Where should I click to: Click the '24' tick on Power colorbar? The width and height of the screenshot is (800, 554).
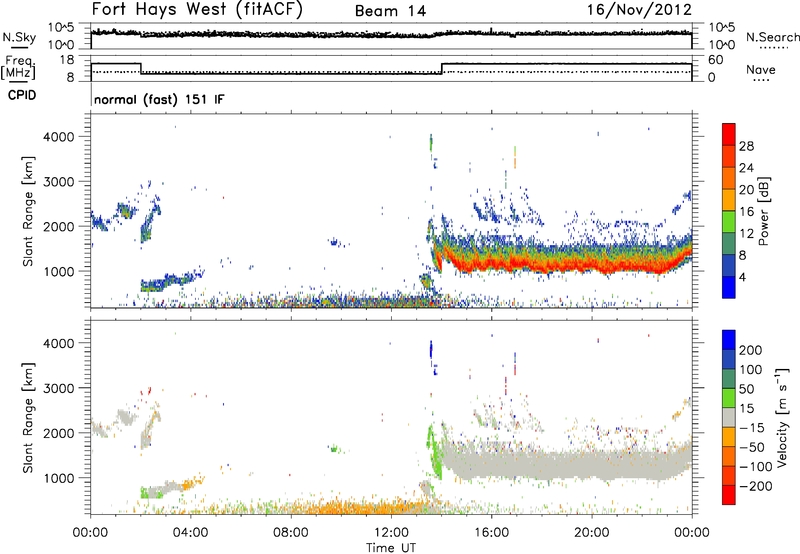[746, 168]
